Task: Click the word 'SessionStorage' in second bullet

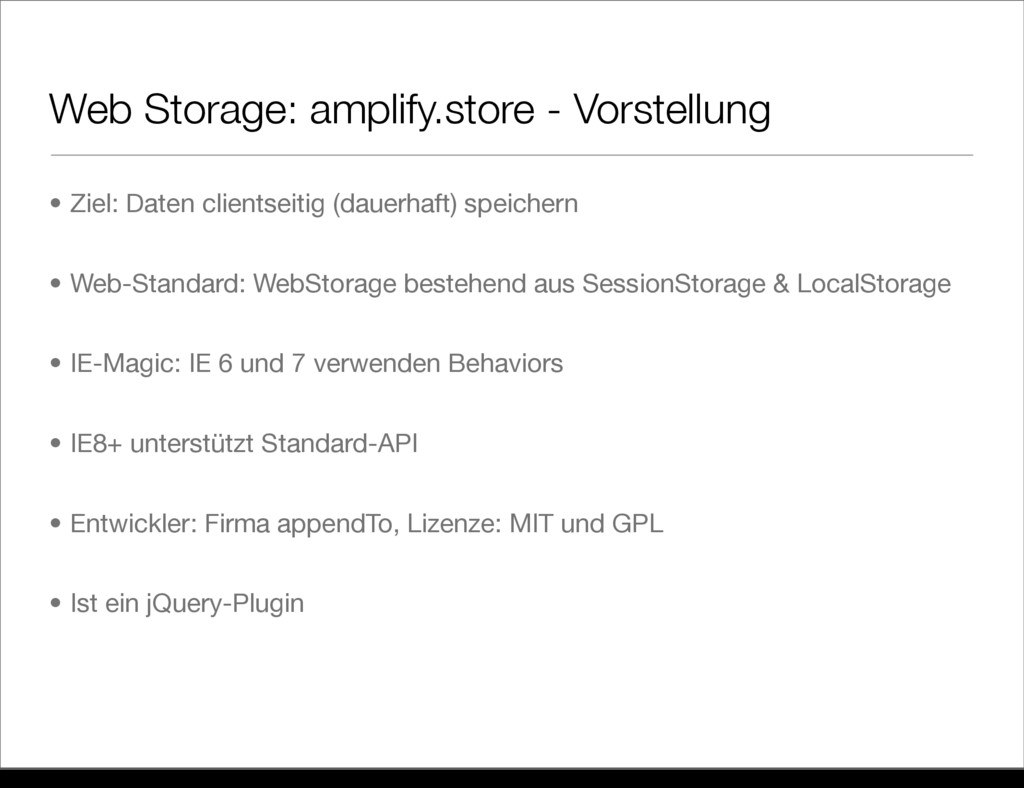Action: coord(673,284)
